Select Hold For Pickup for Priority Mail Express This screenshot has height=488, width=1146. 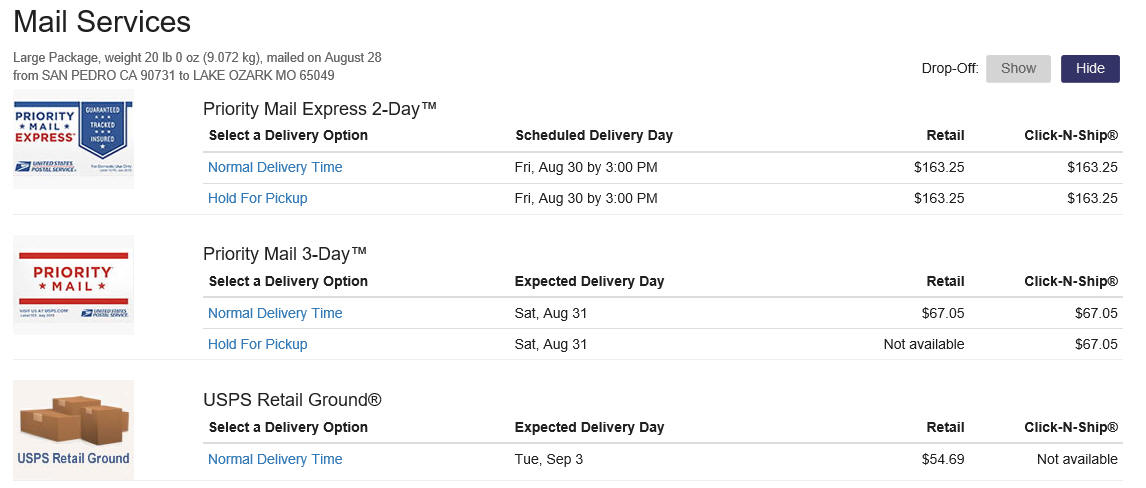click(x=257, y=198)
